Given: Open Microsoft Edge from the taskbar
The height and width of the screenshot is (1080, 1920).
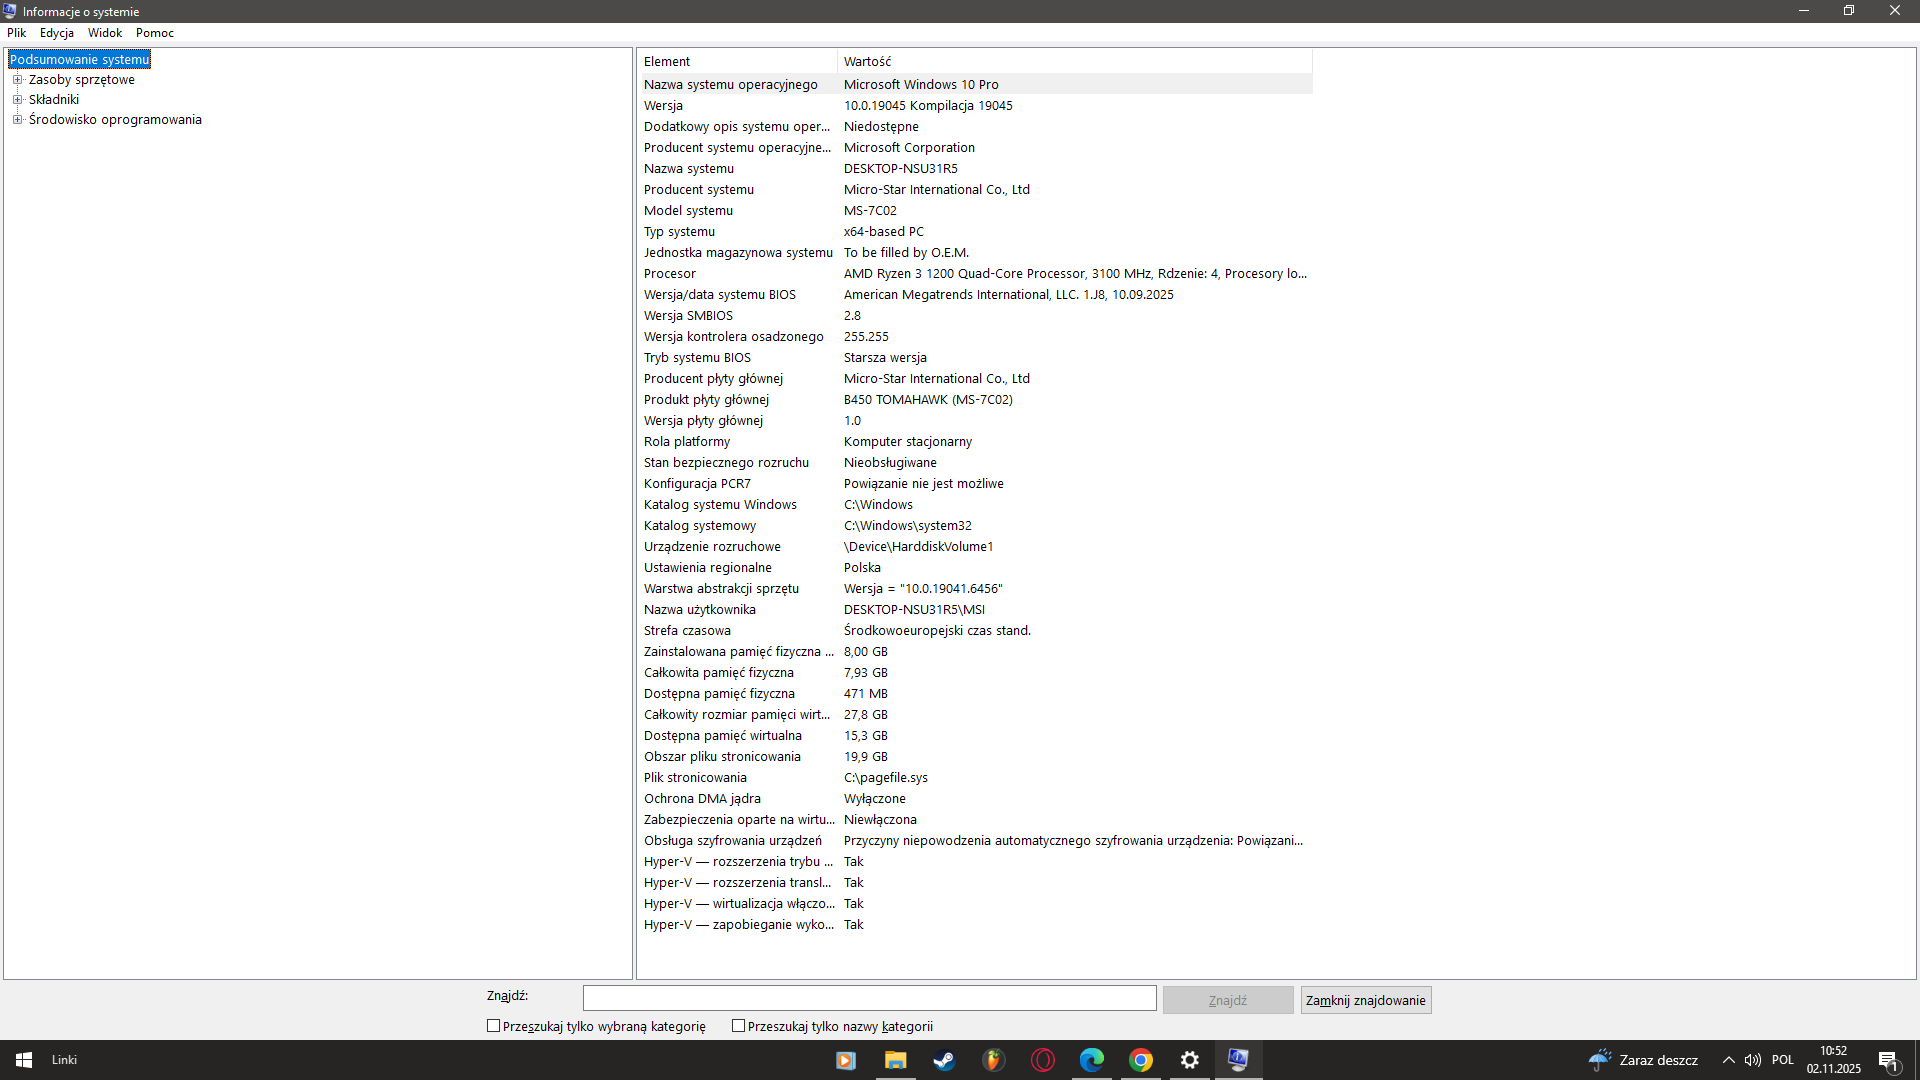Looking at the screenshot, I should click(x=1091, y=1060).
